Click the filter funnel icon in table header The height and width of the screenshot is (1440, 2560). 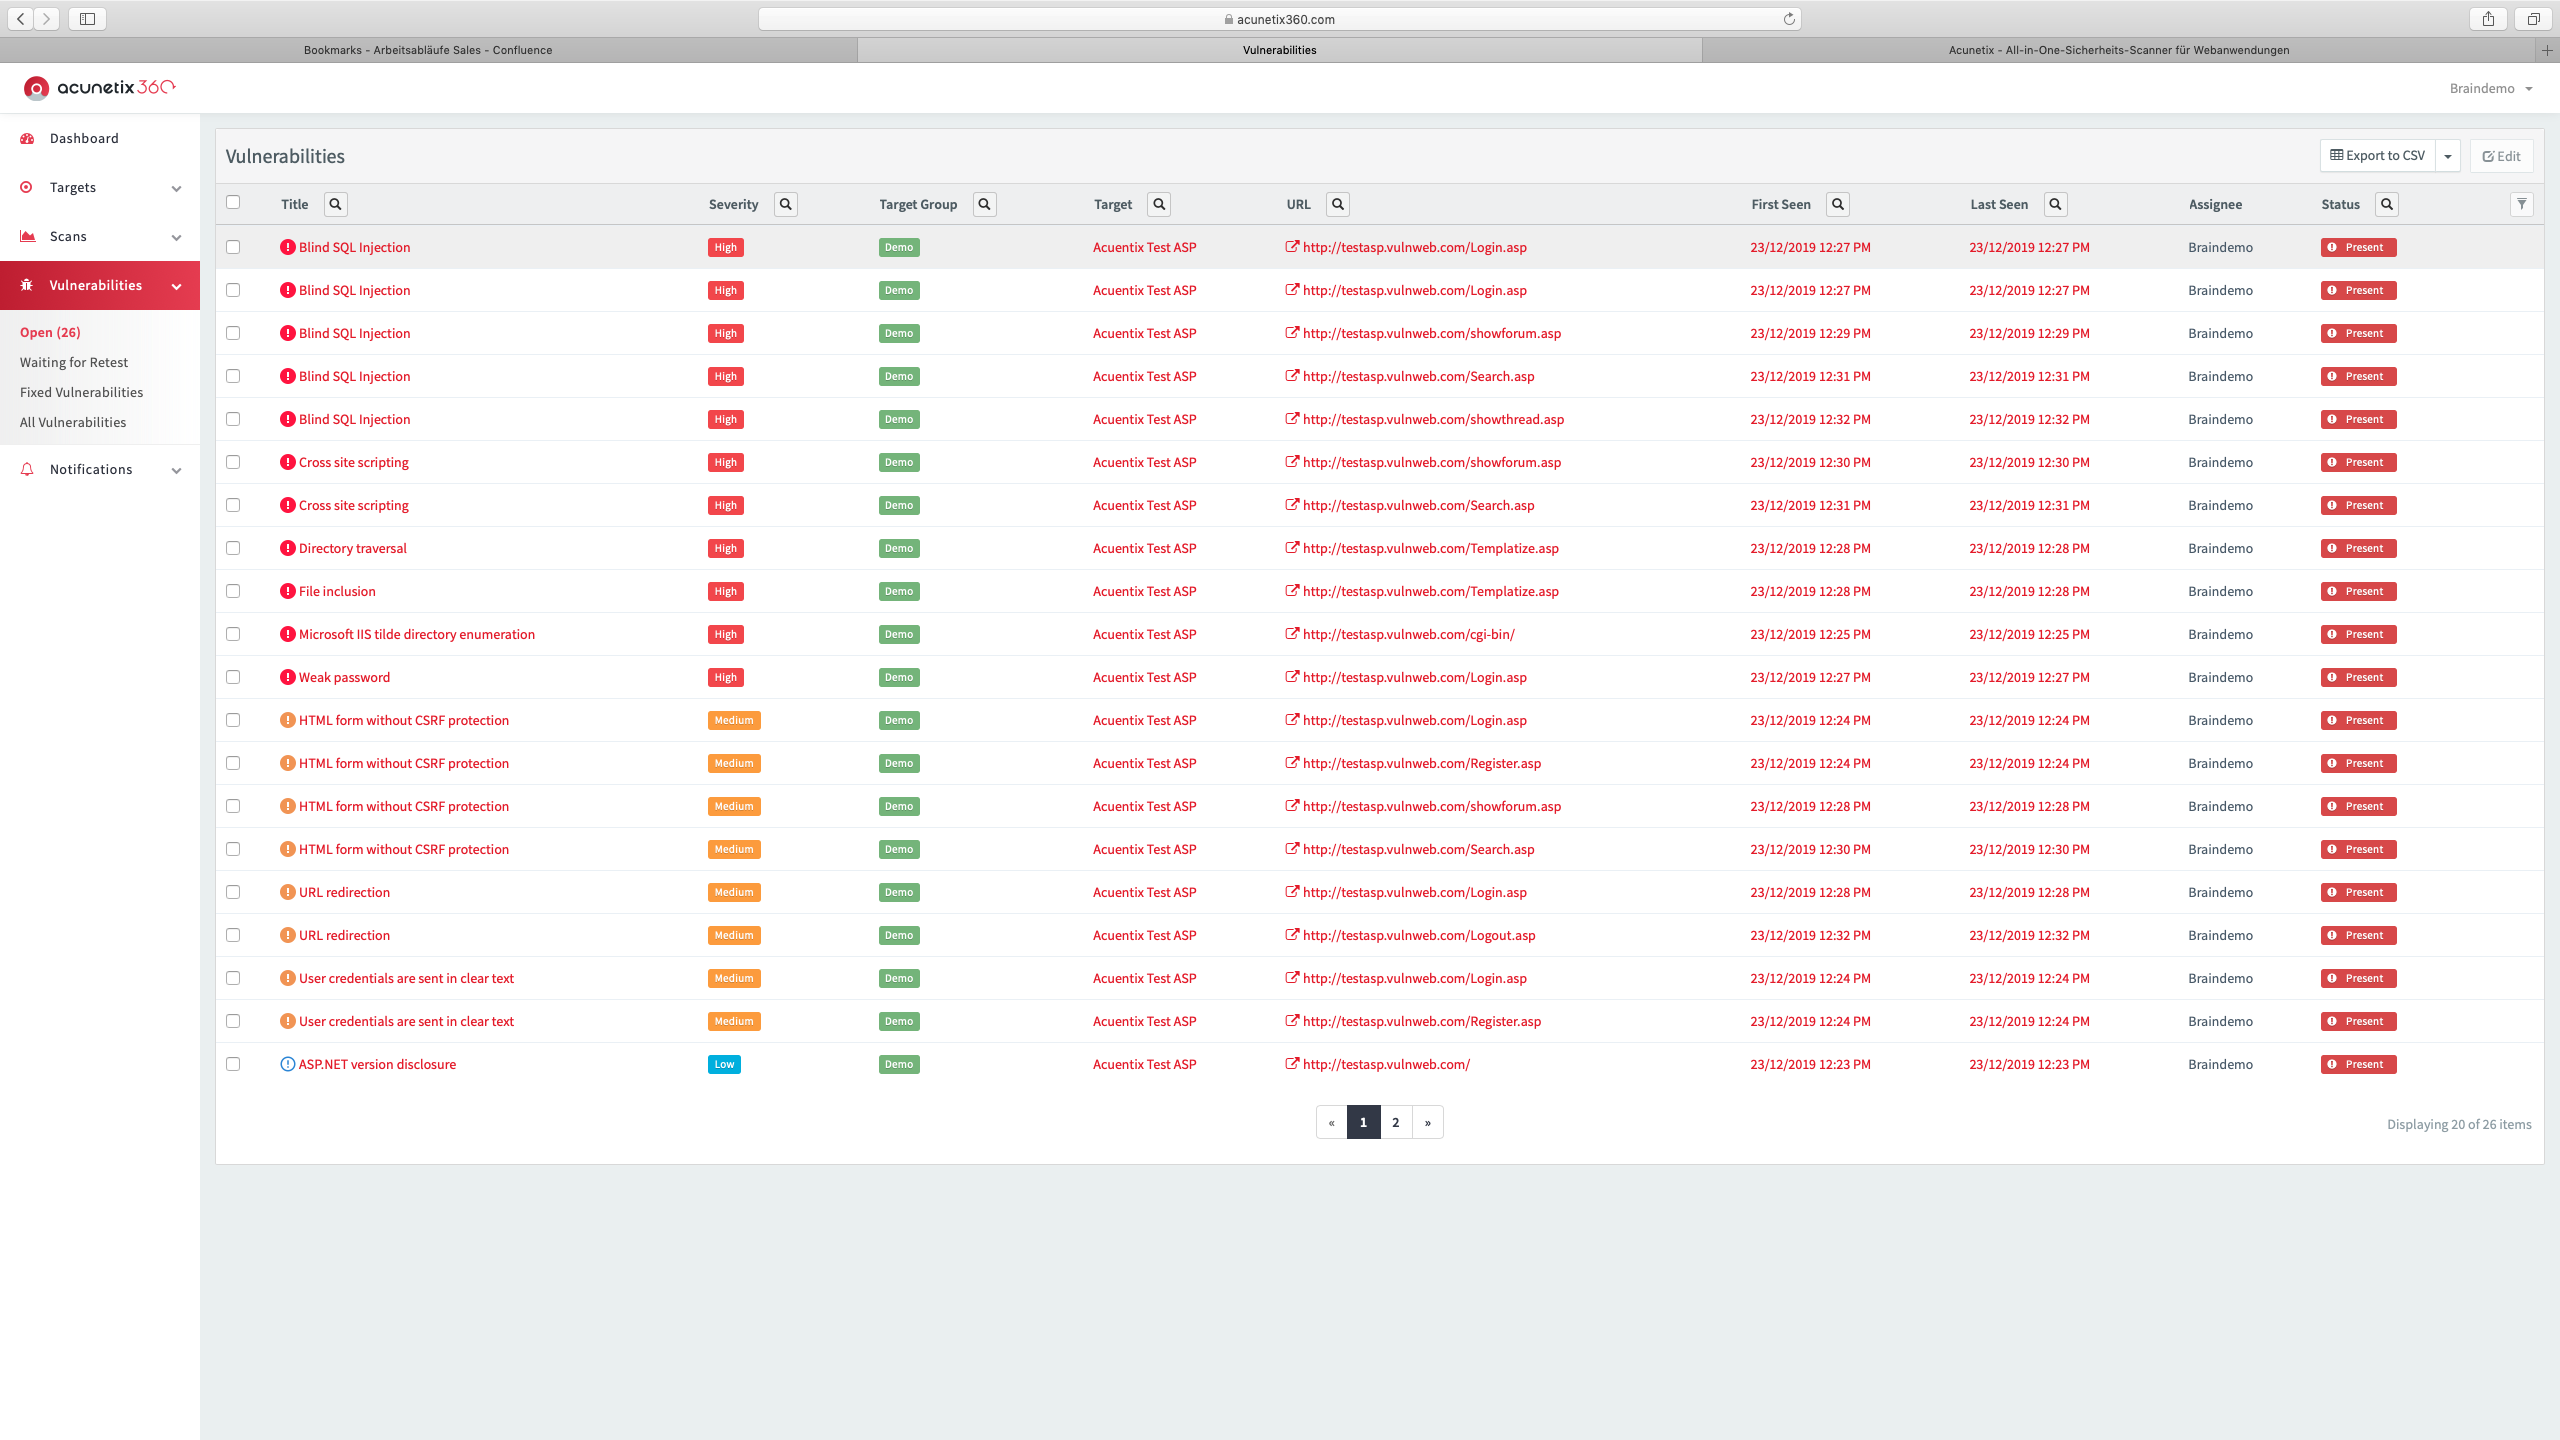[2522, 204]
